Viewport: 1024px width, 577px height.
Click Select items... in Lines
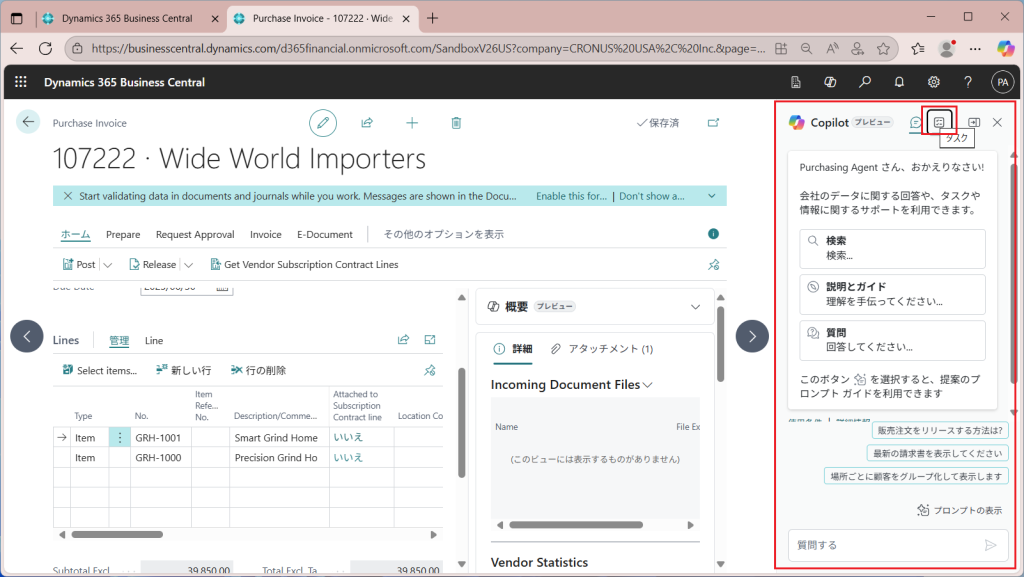tap(100, 370)
